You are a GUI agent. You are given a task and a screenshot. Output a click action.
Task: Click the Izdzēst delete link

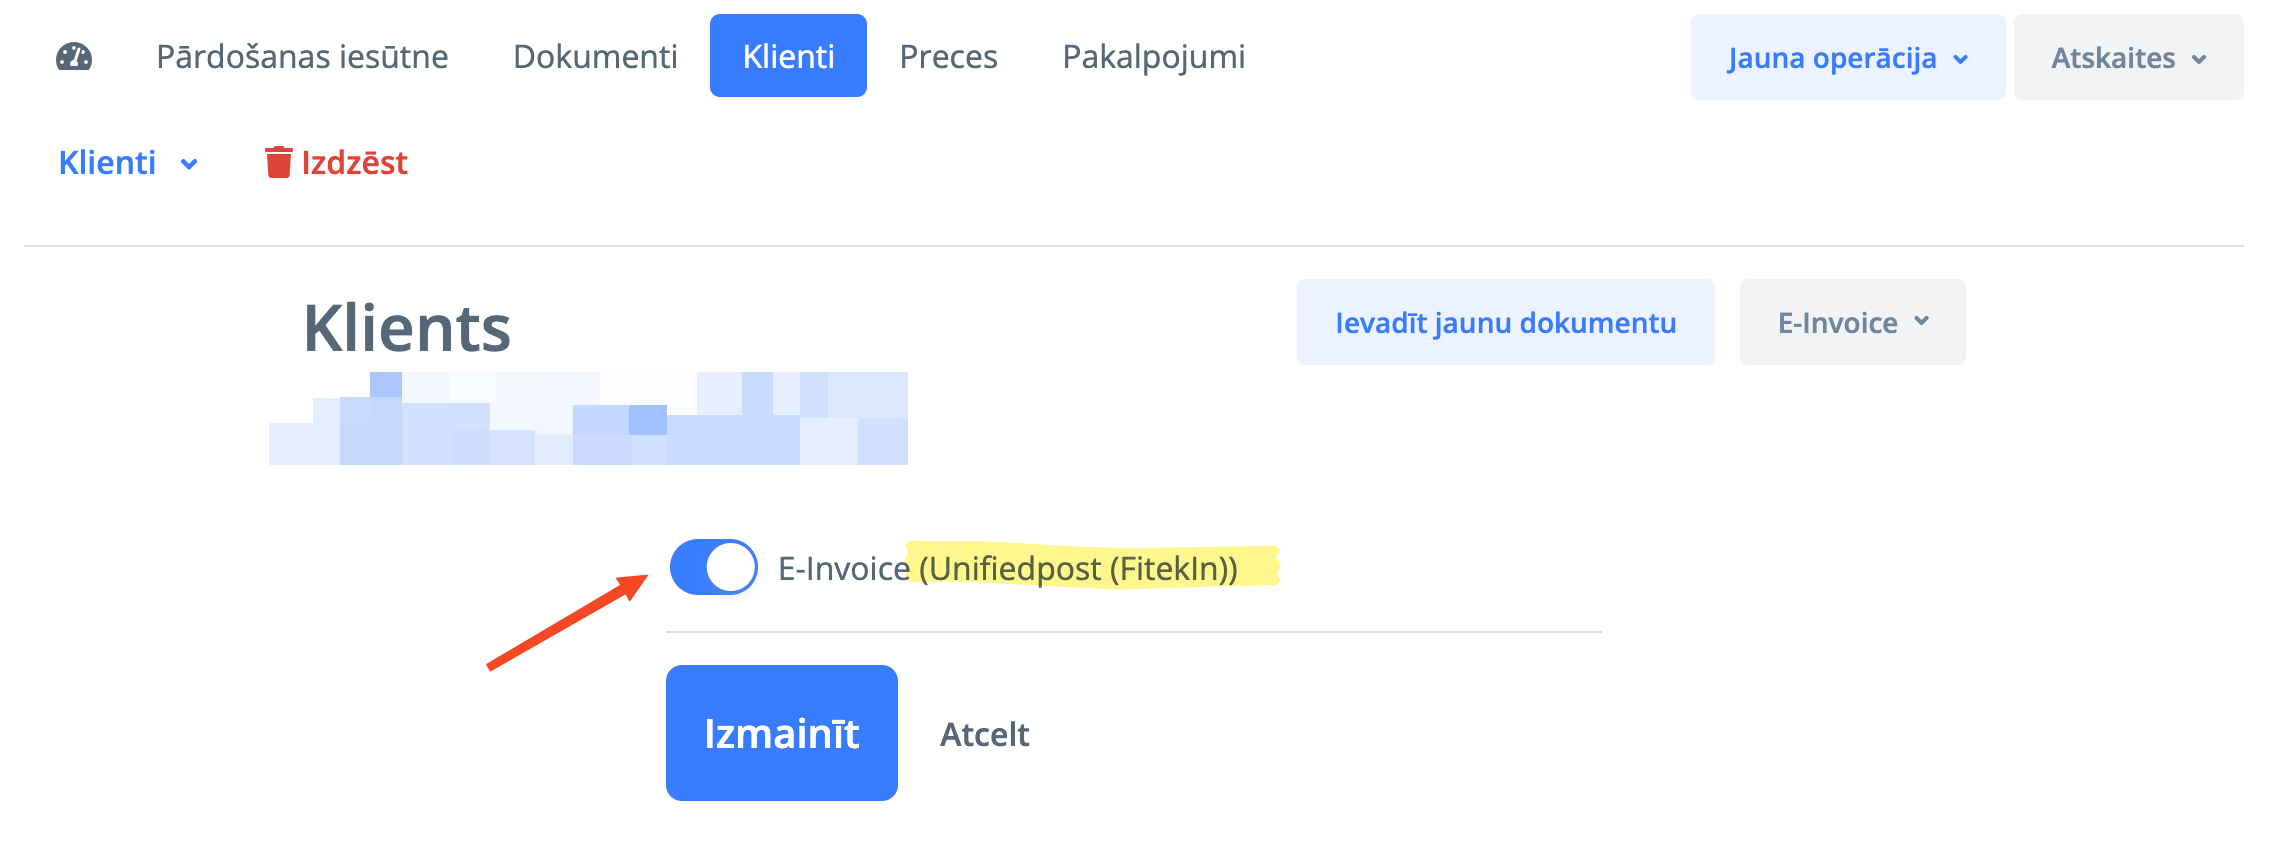354,162
